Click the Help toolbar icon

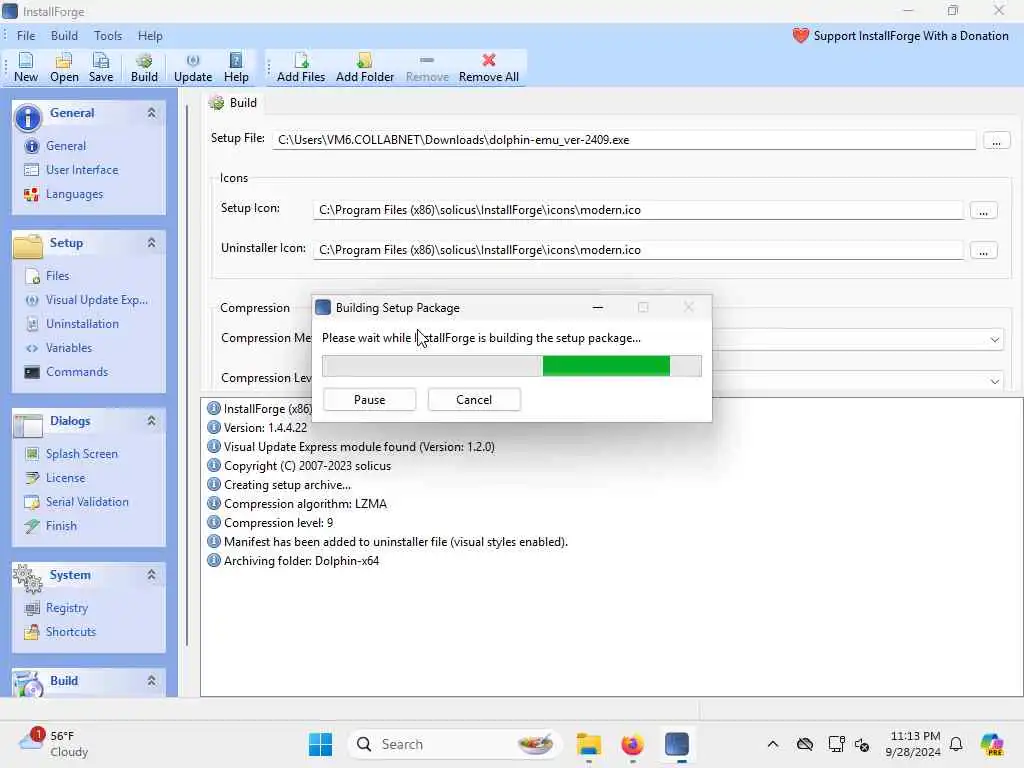[236, 67]
